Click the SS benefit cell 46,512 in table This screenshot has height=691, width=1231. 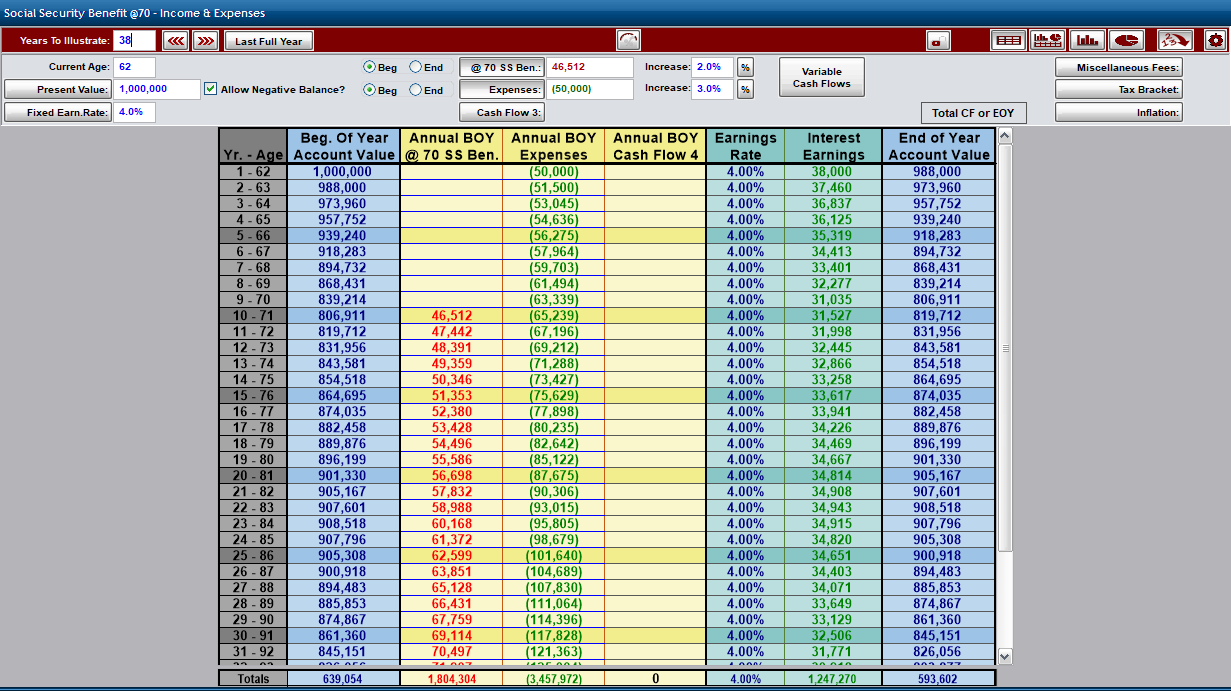pyautogui.click(x=451, y=316)
